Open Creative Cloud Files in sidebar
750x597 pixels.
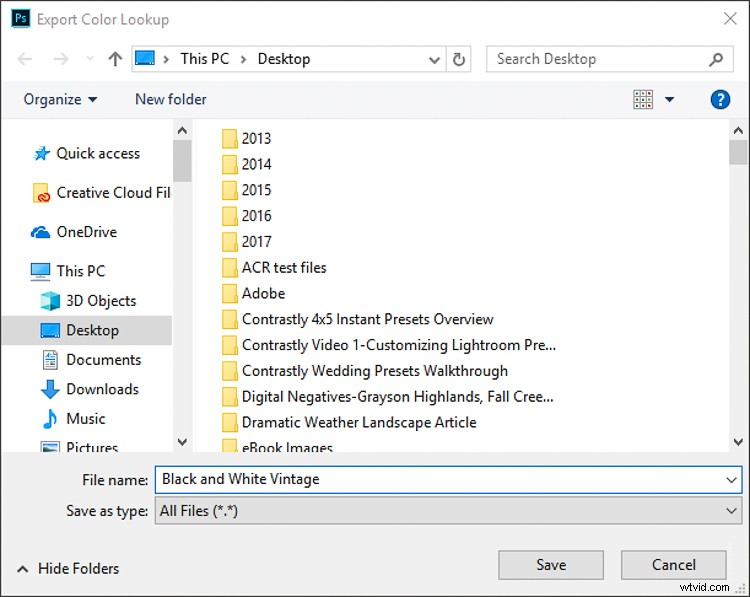pos(112,193)
